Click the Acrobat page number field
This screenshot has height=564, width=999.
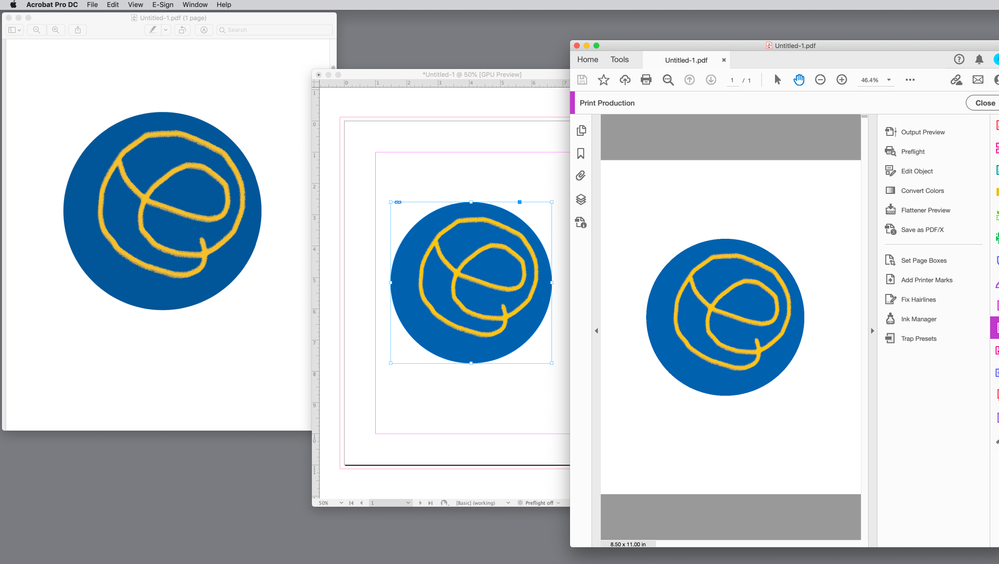(732, 80)
